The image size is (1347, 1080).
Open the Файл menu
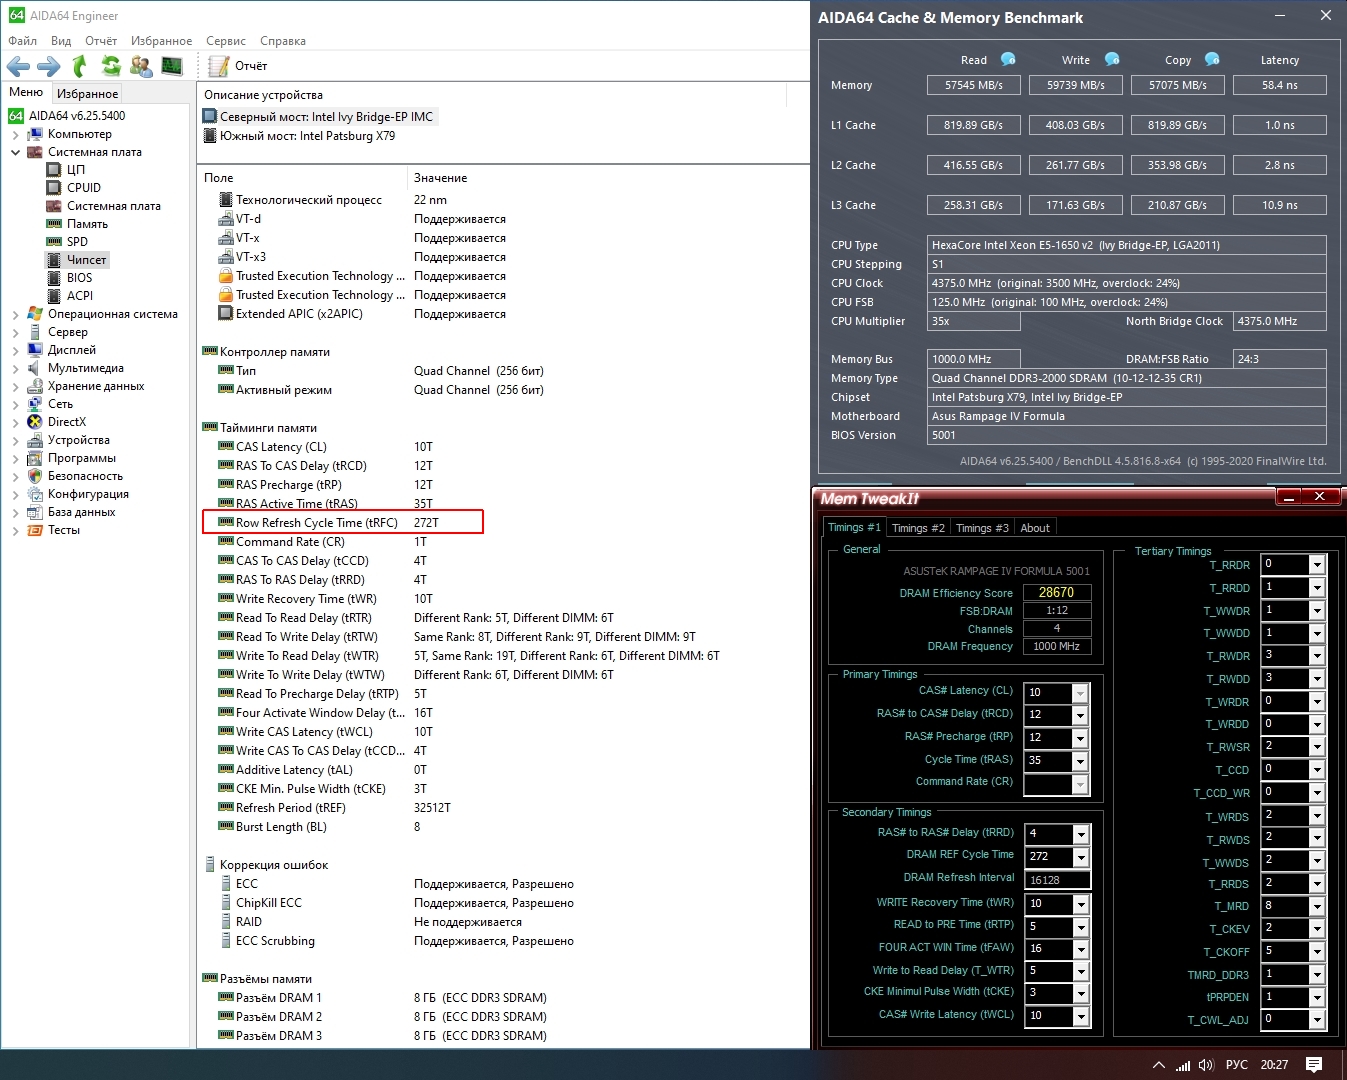pos(23,41)
